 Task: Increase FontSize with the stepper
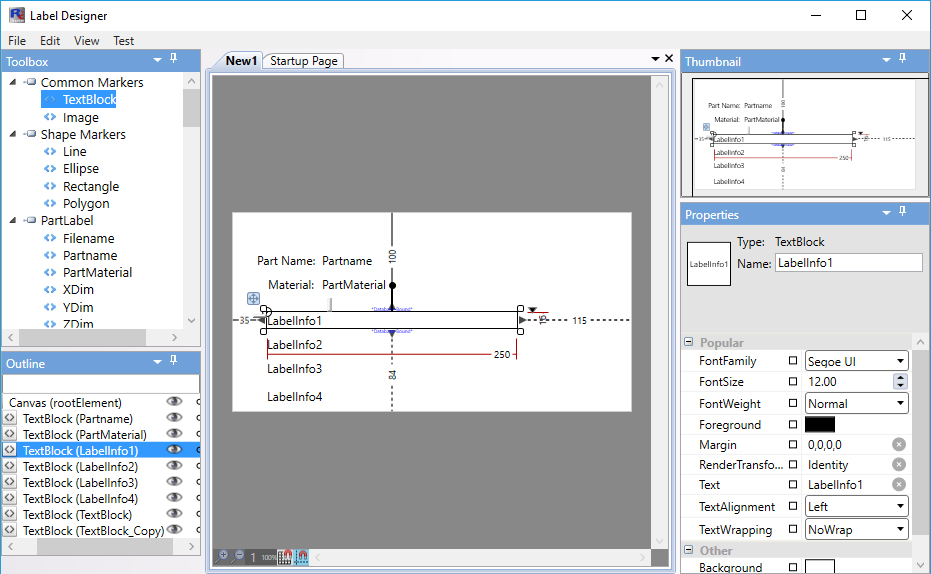coord(901,378)
